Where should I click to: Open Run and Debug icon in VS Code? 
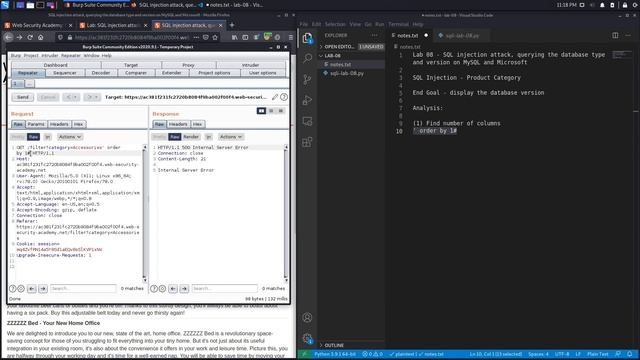tap(307, 100)
